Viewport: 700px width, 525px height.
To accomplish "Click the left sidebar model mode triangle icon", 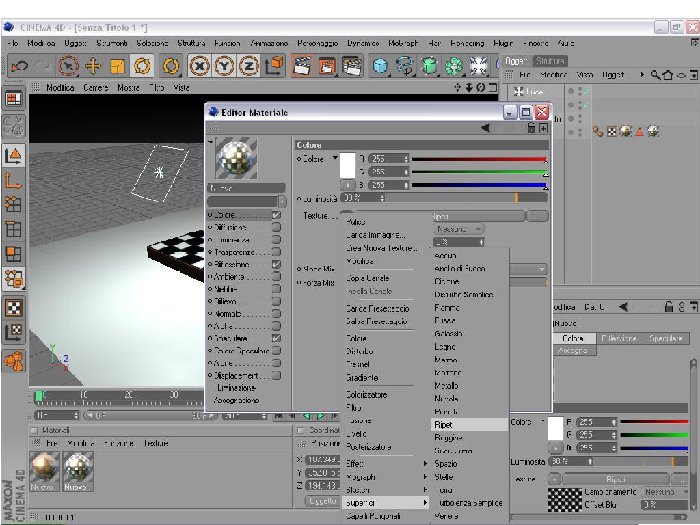I will point(13,156).
